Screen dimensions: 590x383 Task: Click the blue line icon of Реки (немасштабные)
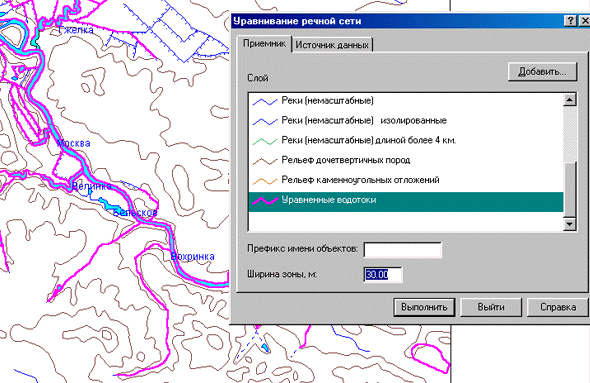(265, 102)
